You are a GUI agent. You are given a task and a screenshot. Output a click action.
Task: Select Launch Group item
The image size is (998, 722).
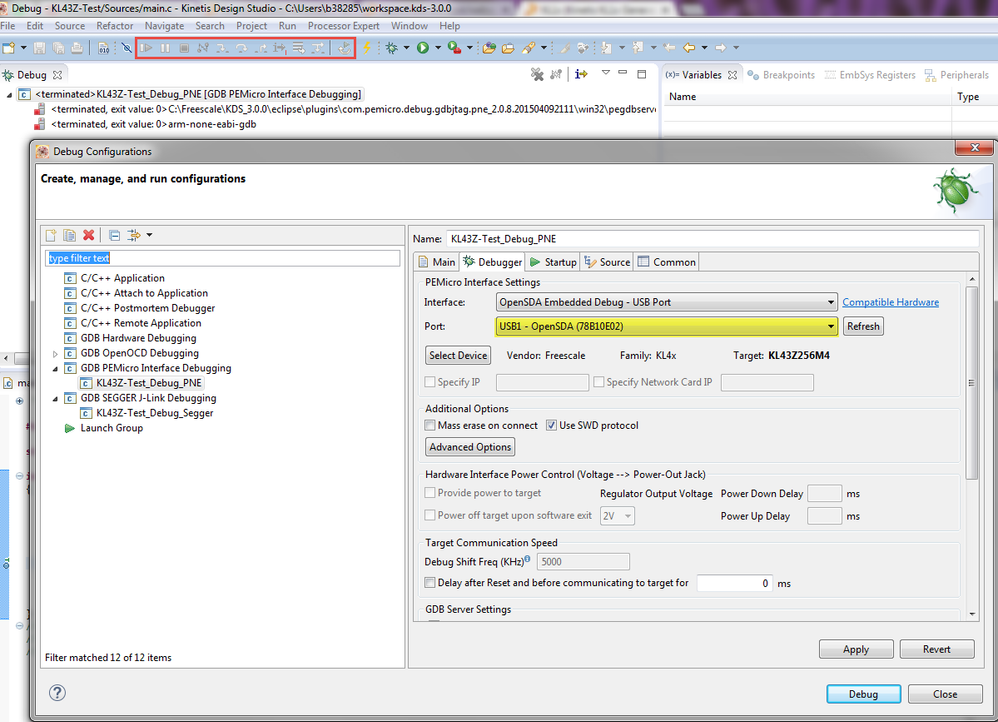tap(104, 428)
